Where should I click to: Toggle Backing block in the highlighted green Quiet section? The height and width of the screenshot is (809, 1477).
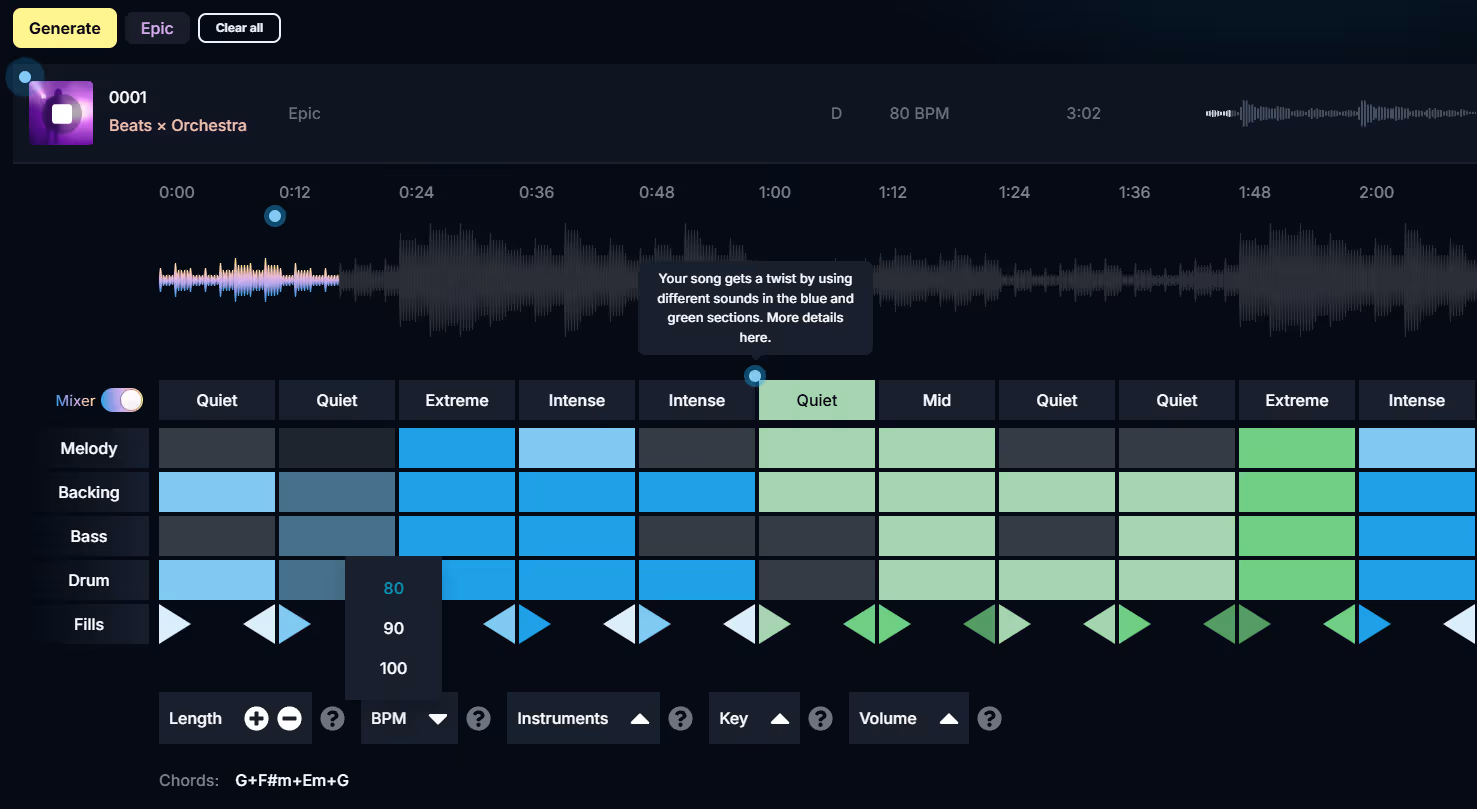point(817,492)
